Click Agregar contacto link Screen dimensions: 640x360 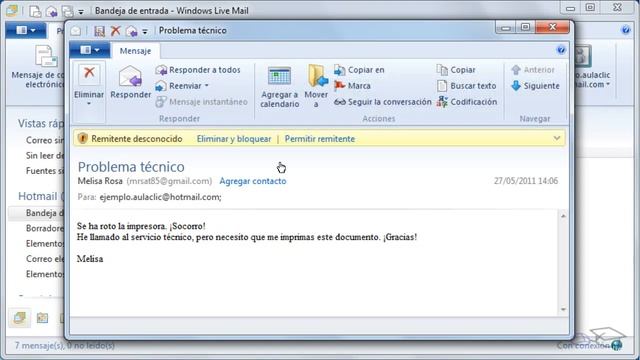tap(253, 181)
